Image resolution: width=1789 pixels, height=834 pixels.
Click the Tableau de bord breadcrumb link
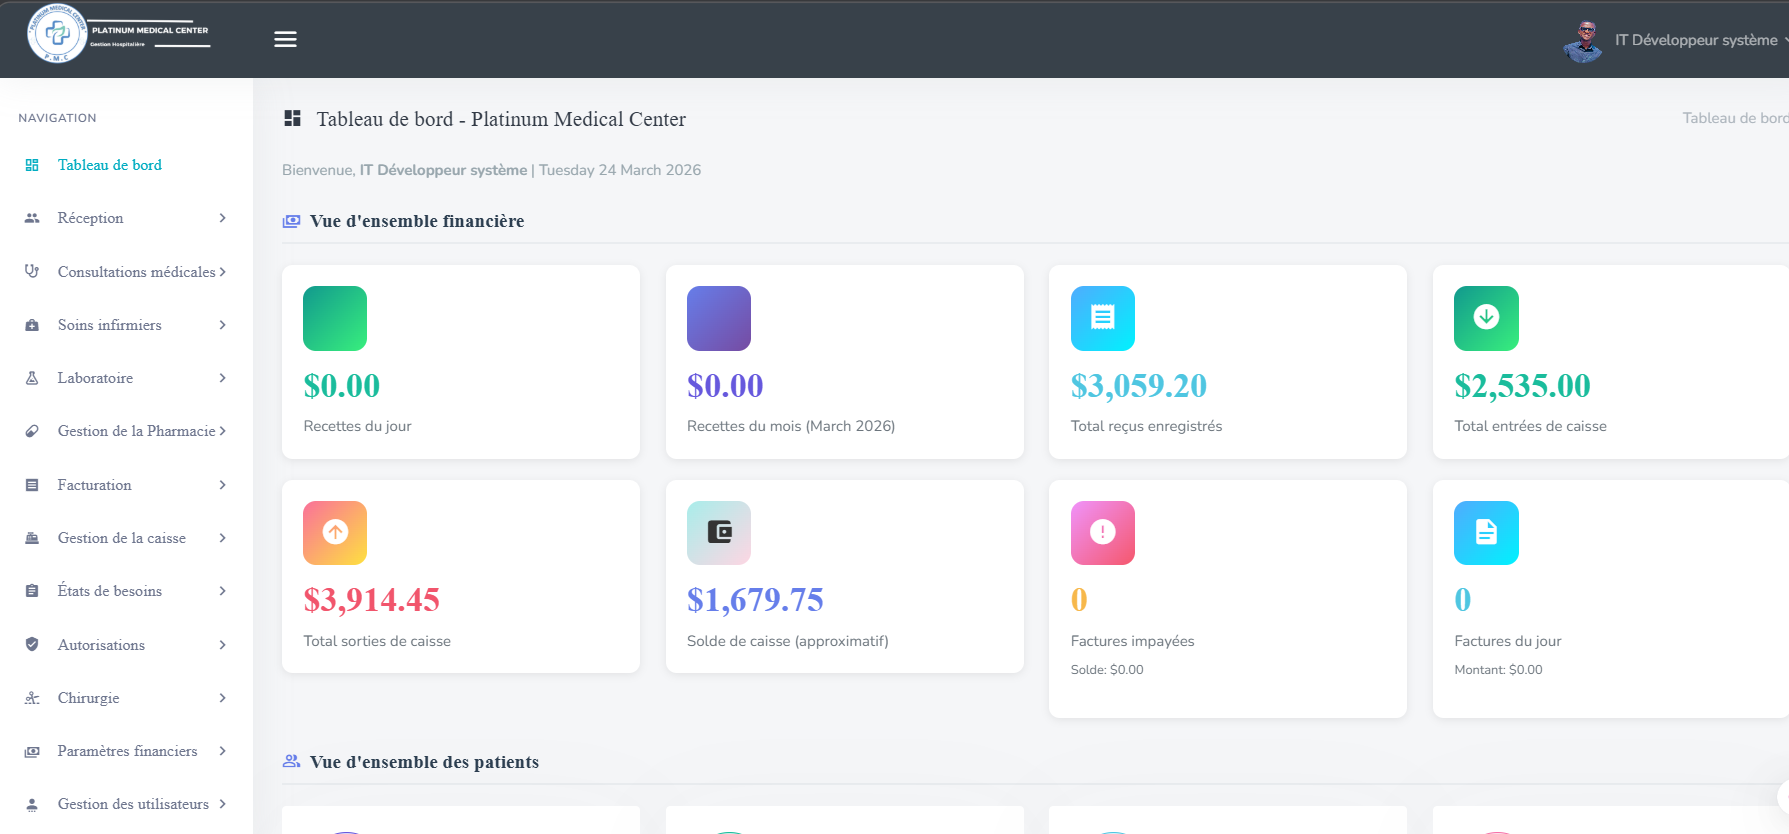click(1735, 118)
